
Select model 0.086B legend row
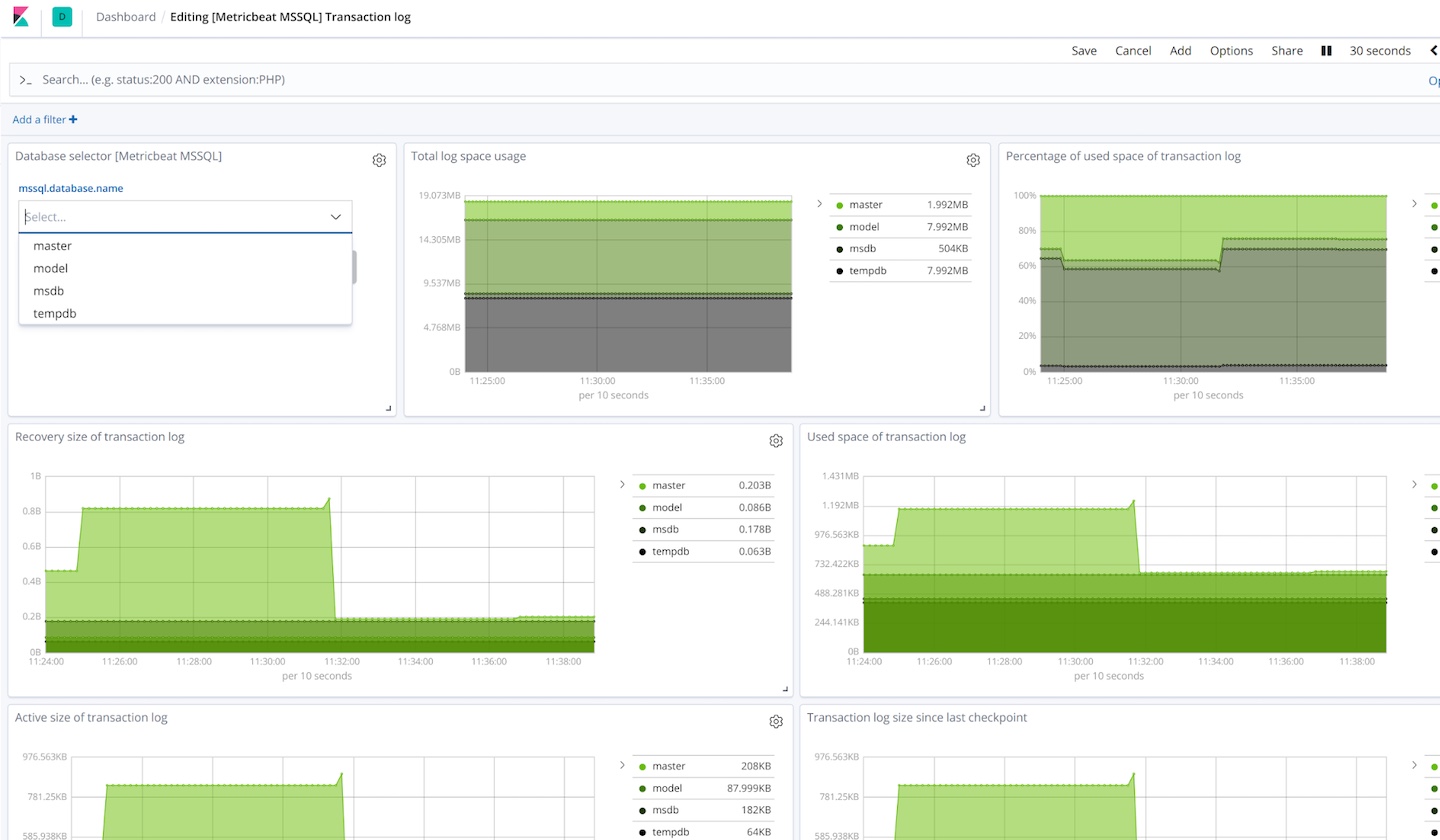coord(703,508)
